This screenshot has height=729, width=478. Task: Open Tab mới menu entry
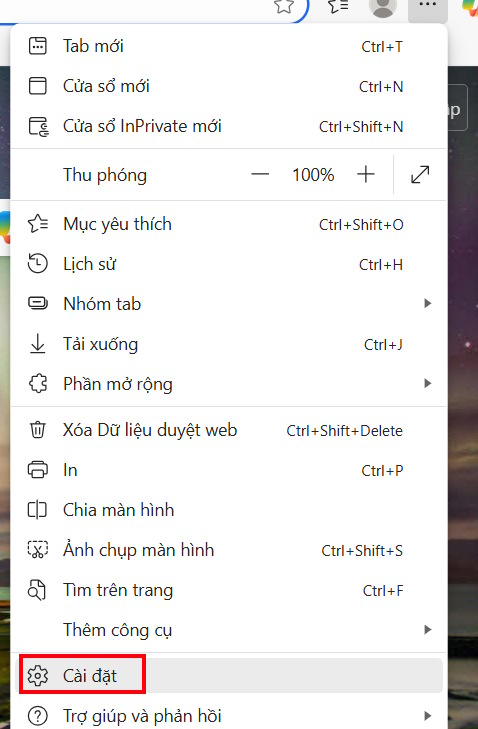[228, 46]
